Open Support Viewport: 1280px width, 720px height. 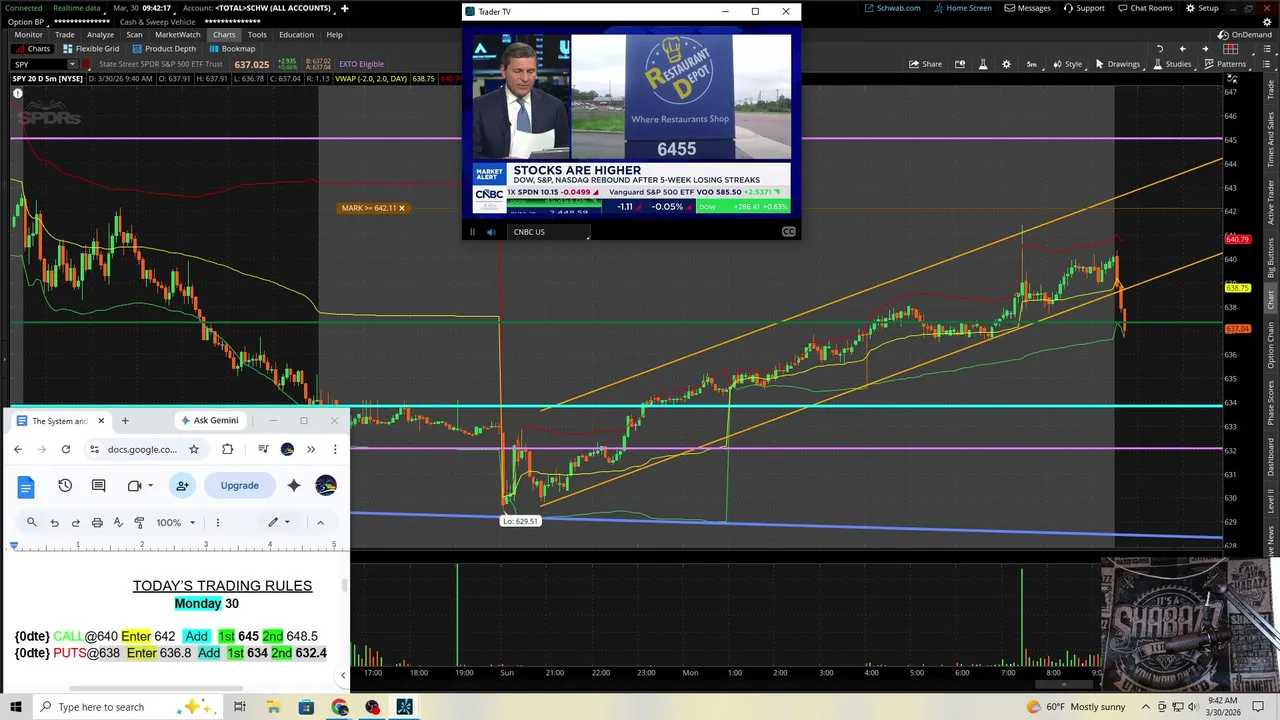click(x=1084, y=8)
